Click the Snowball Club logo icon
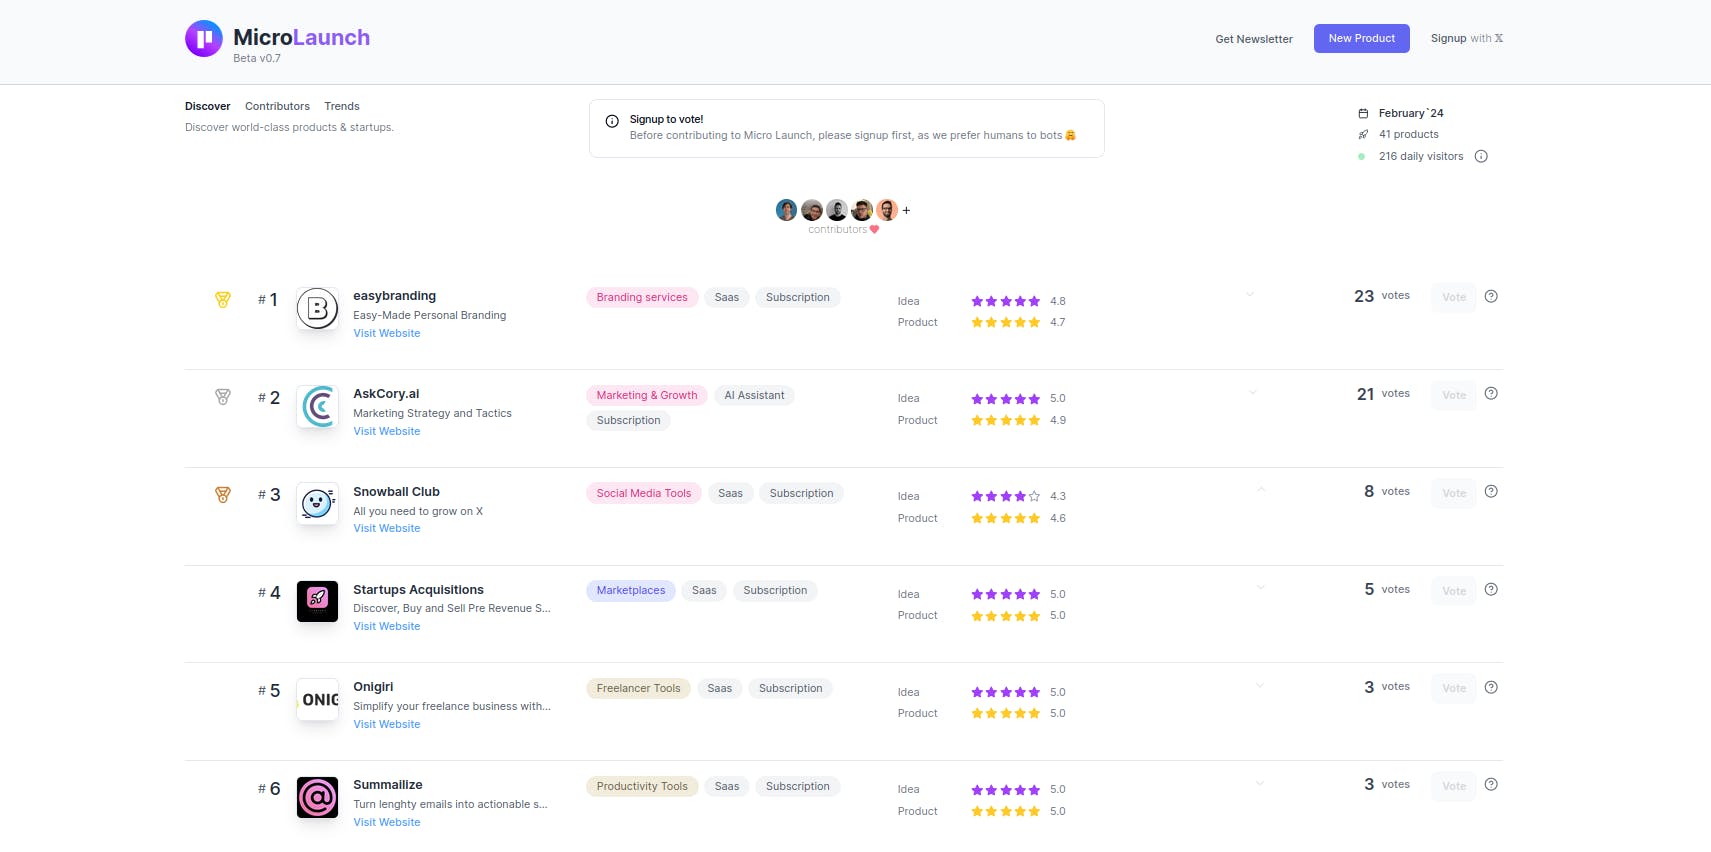This screenshot has height=852, width=1711. 318,503
